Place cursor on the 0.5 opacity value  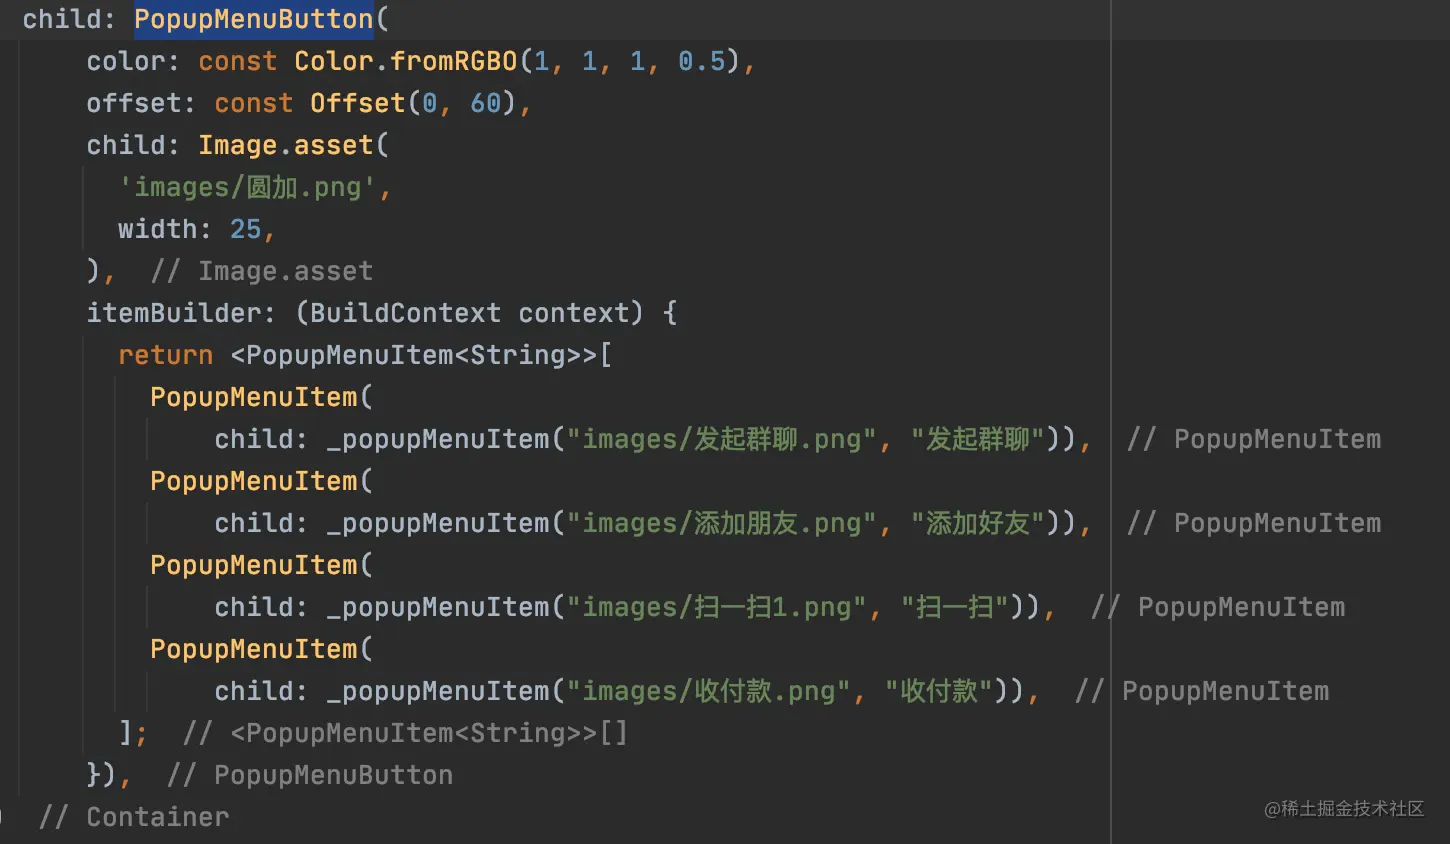tap(701, 61)
